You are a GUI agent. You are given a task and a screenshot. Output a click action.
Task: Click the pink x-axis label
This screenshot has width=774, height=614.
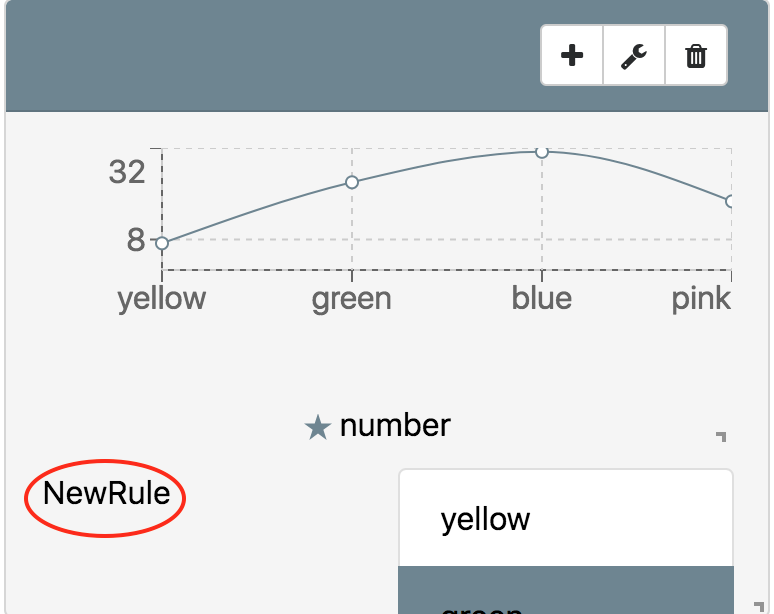[701, 299]
